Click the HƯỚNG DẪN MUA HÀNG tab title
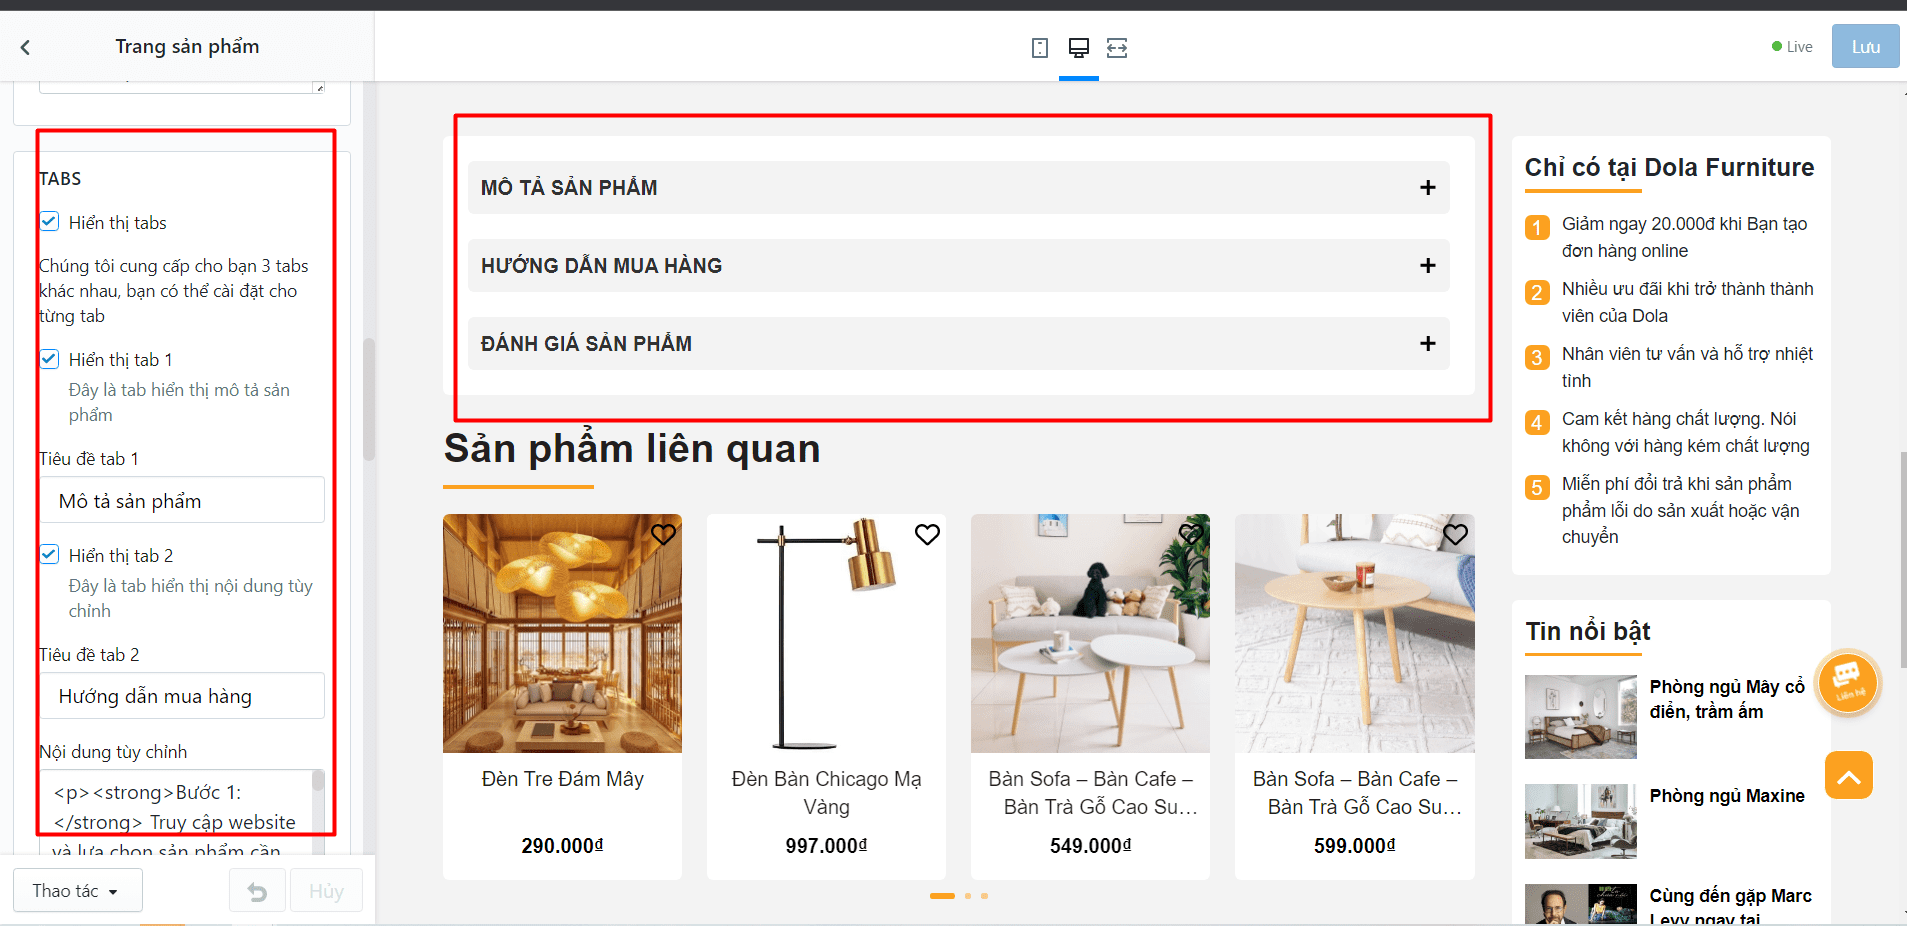1907x926 pixels. (601, 266)
